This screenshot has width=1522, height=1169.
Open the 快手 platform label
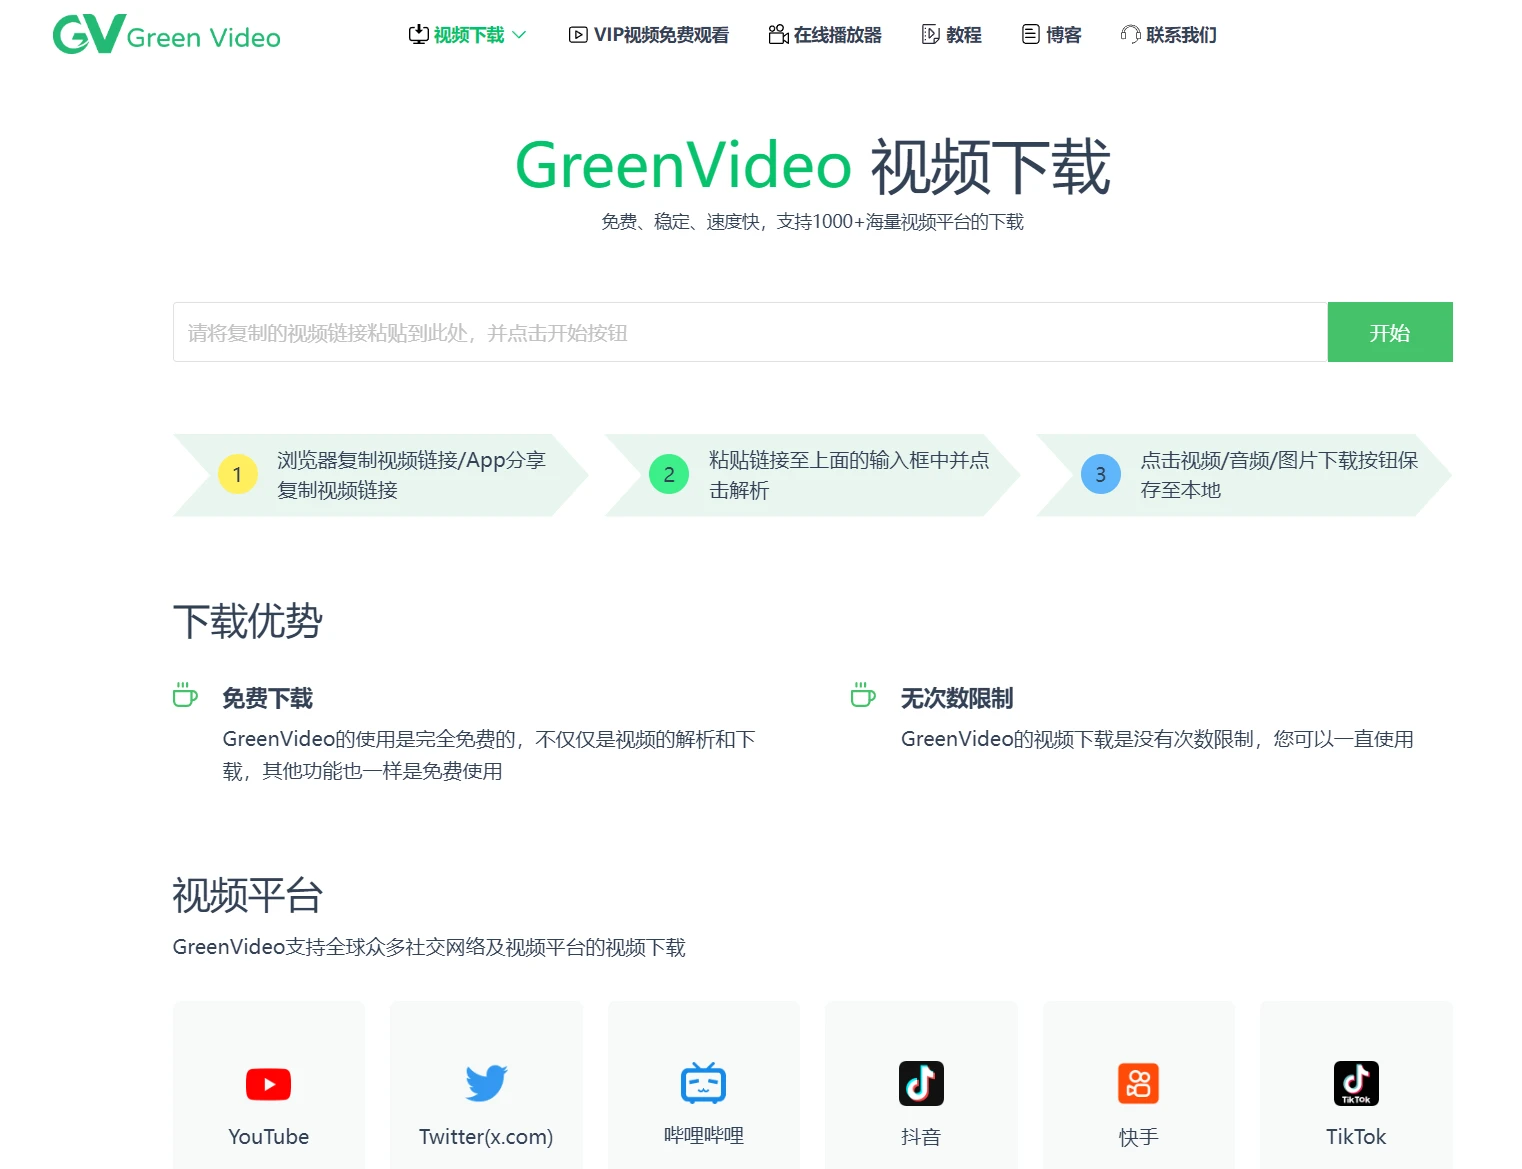pyautogui.click(x=1139, y=1137)
